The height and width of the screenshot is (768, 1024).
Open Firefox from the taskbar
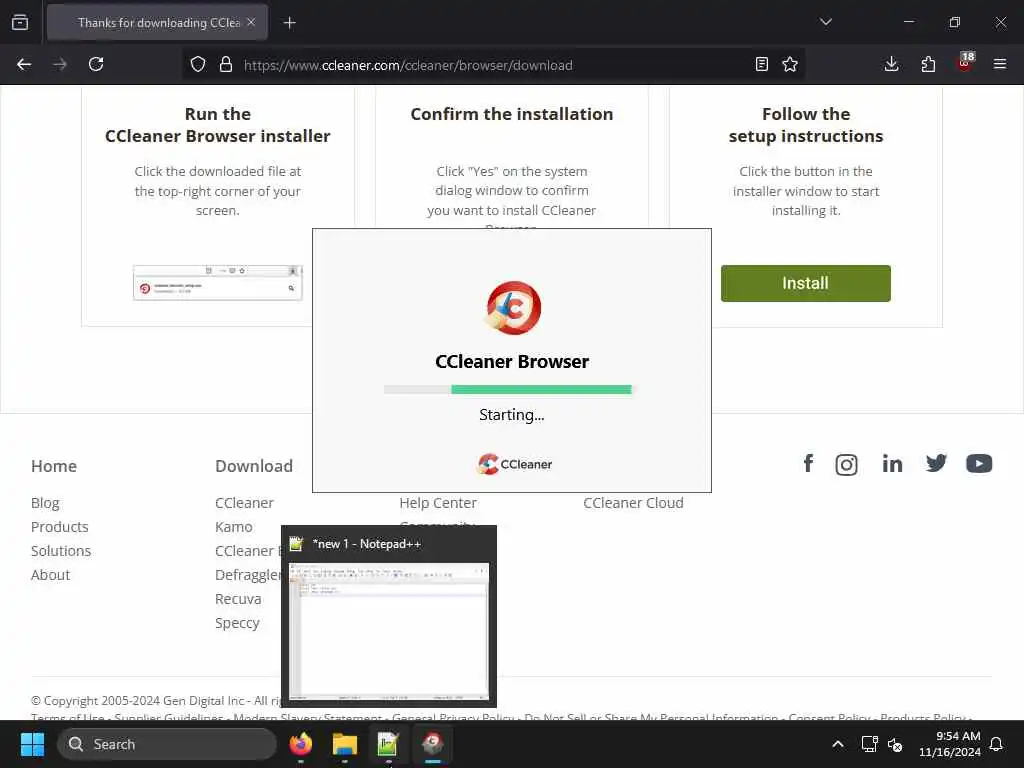click(x=301, y=744)
